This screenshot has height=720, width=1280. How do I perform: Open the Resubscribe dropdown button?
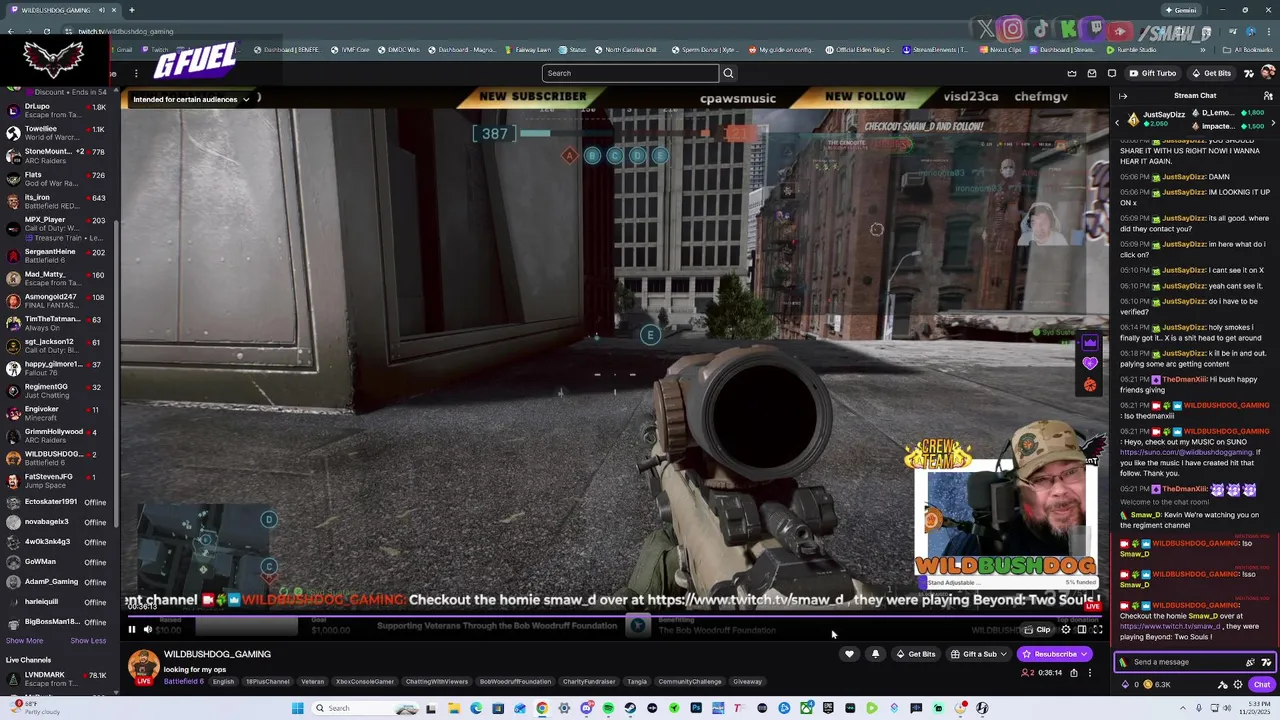click(1054, 654)
